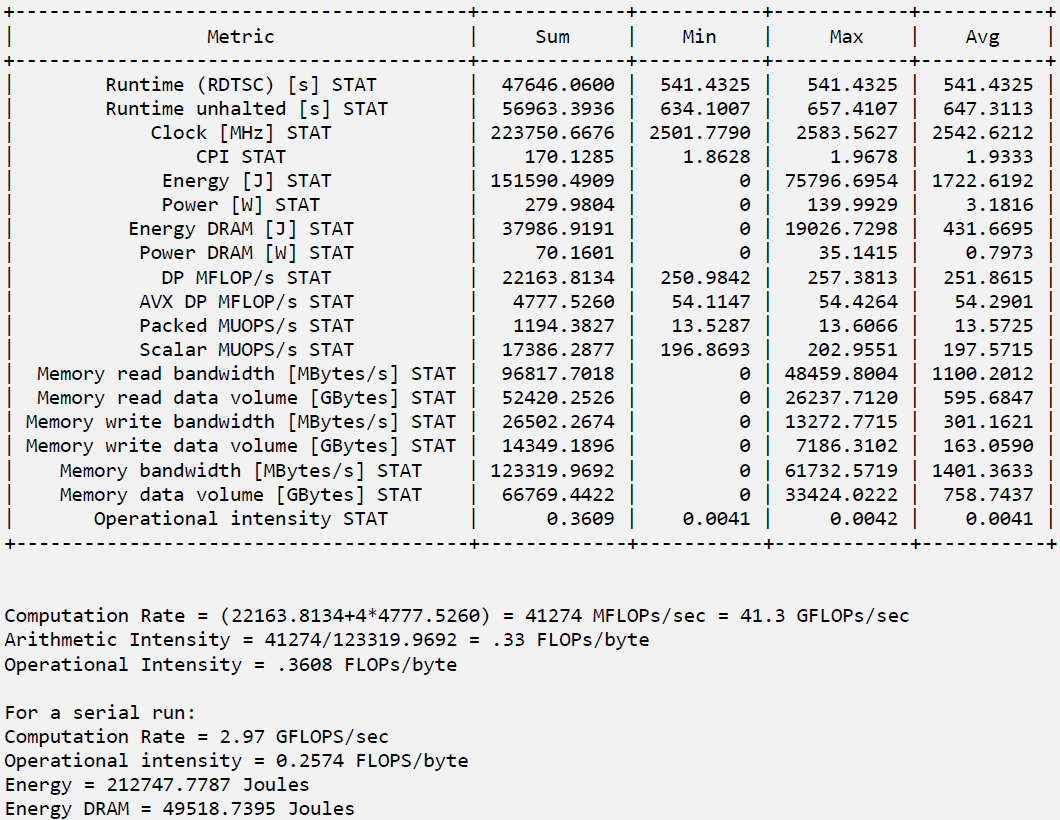This screenshot has width=1060, height=820.
Task: Select the Power [W] sum value 279.9804
Action: (x=568, y=205)
